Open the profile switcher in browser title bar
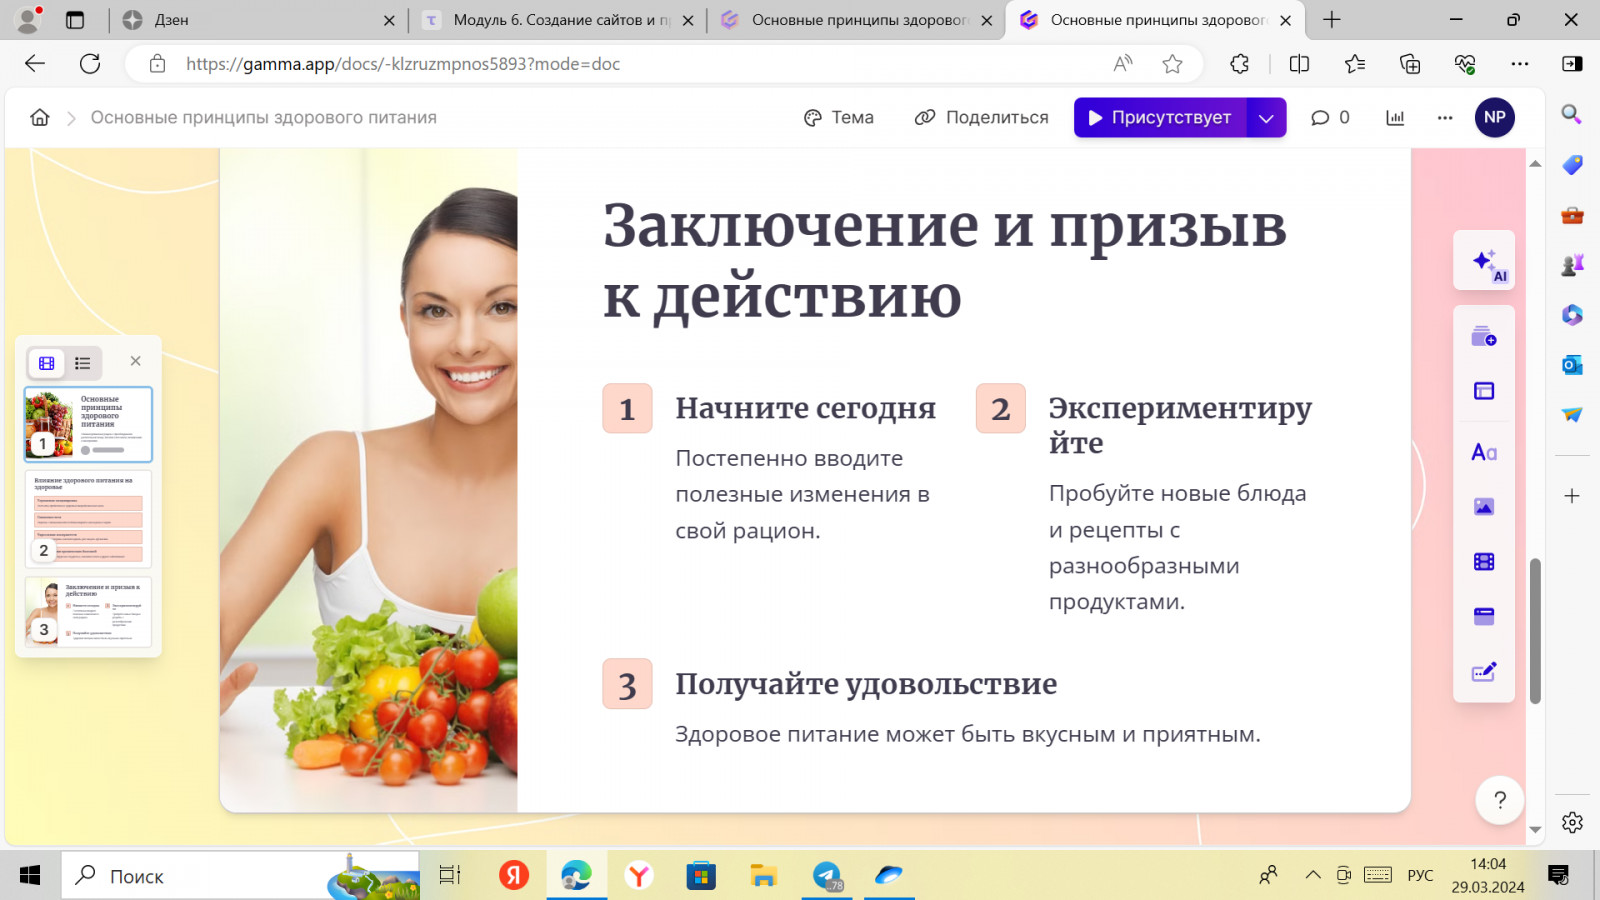1600x900 pixels. (x=29, y=20)
